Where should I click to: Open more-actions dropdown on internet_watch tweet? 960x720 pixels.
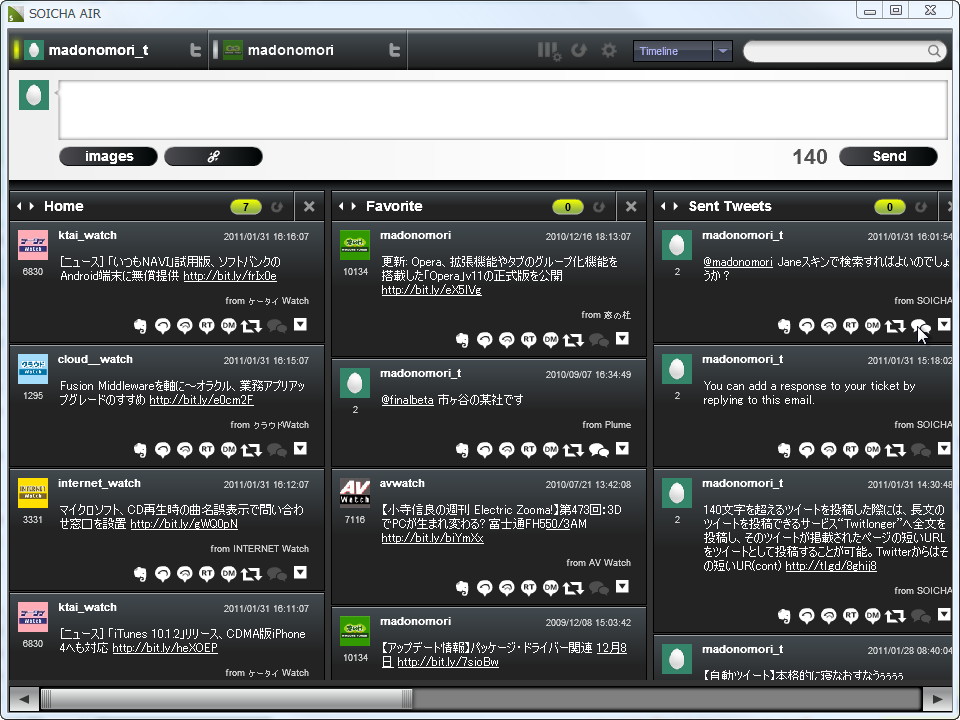pyautogui.click(x=300, y=572)
